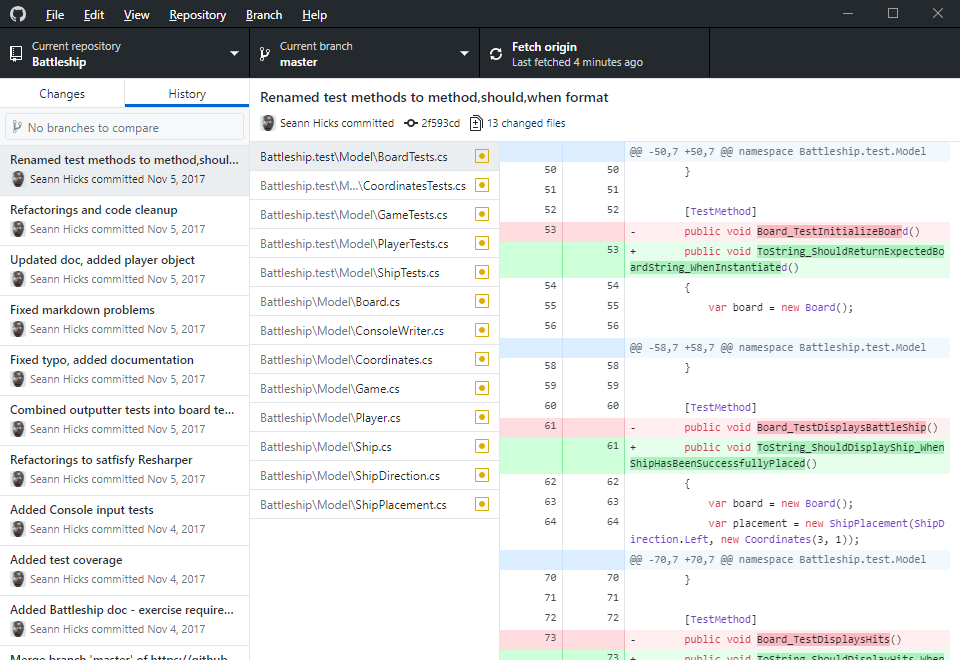960x660 pixels.
Task: Select file Battleship\Model\ShipDirection.cs
Action: coord(374,475)
